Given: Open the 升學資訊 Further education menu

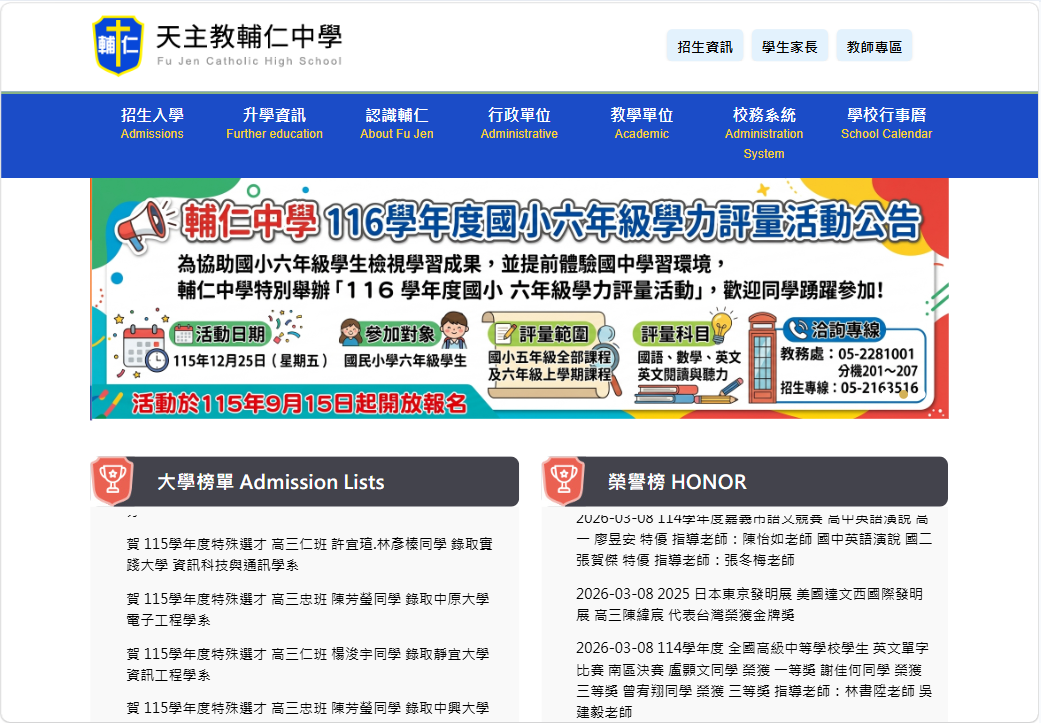Looking at the screenshot, I should pyautogui.click(x=274, y=123).
